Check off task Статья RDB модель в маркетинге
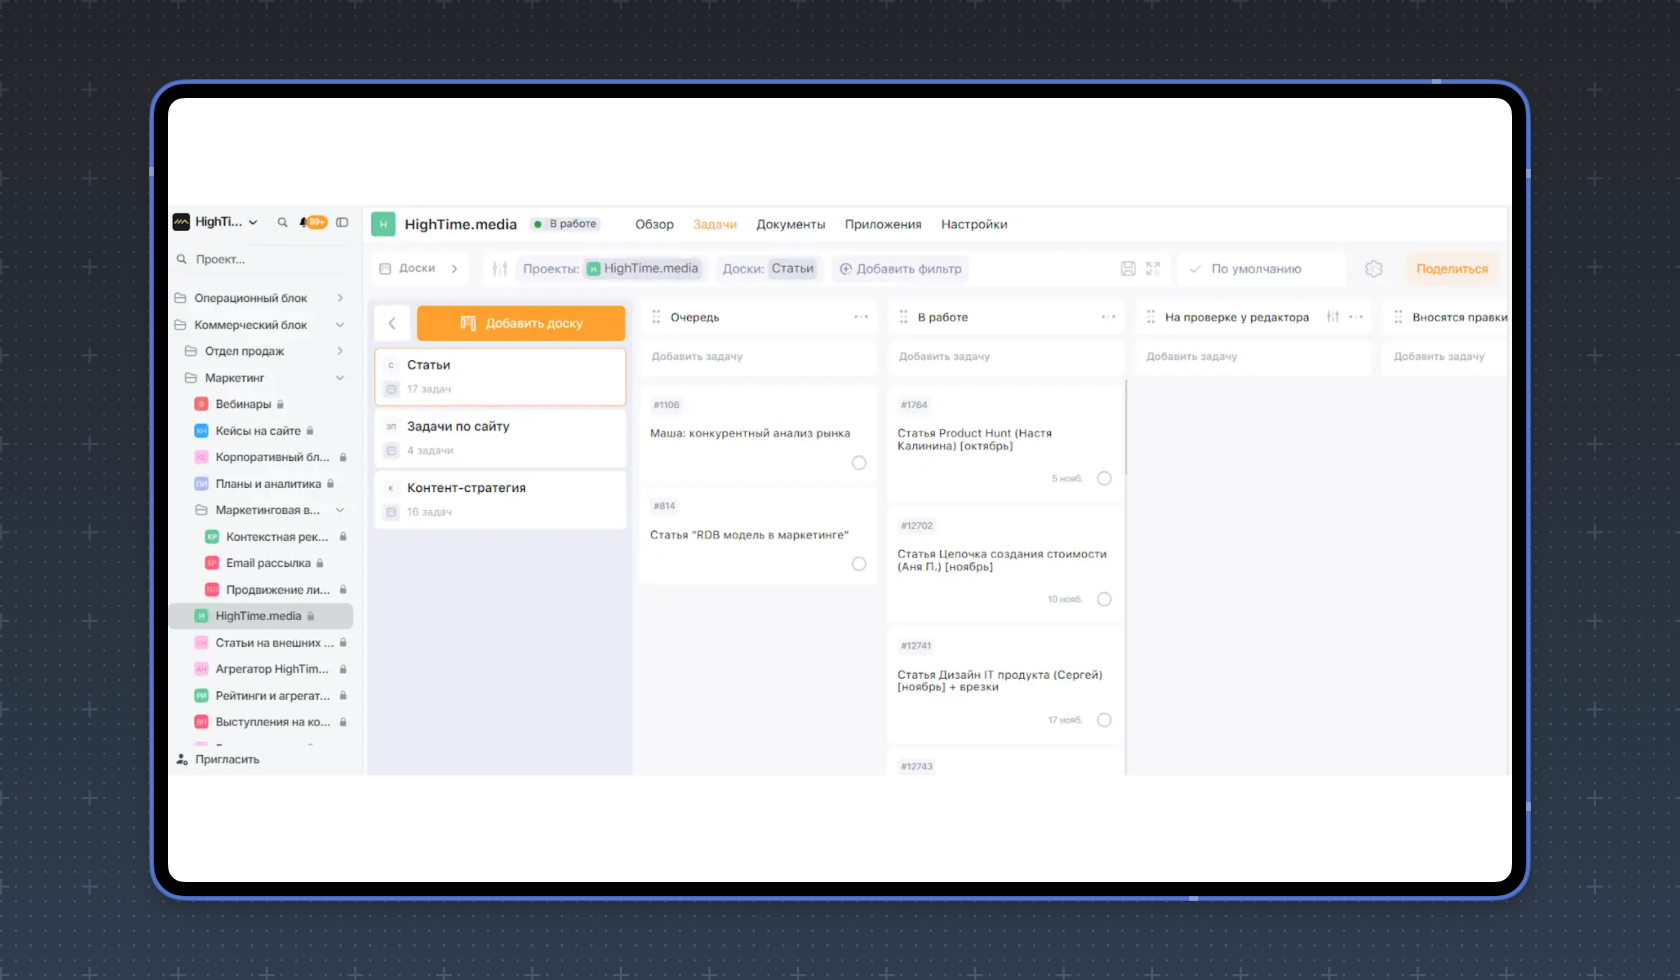This screenshot has height=980, width=1680. [x=859, y=564]
